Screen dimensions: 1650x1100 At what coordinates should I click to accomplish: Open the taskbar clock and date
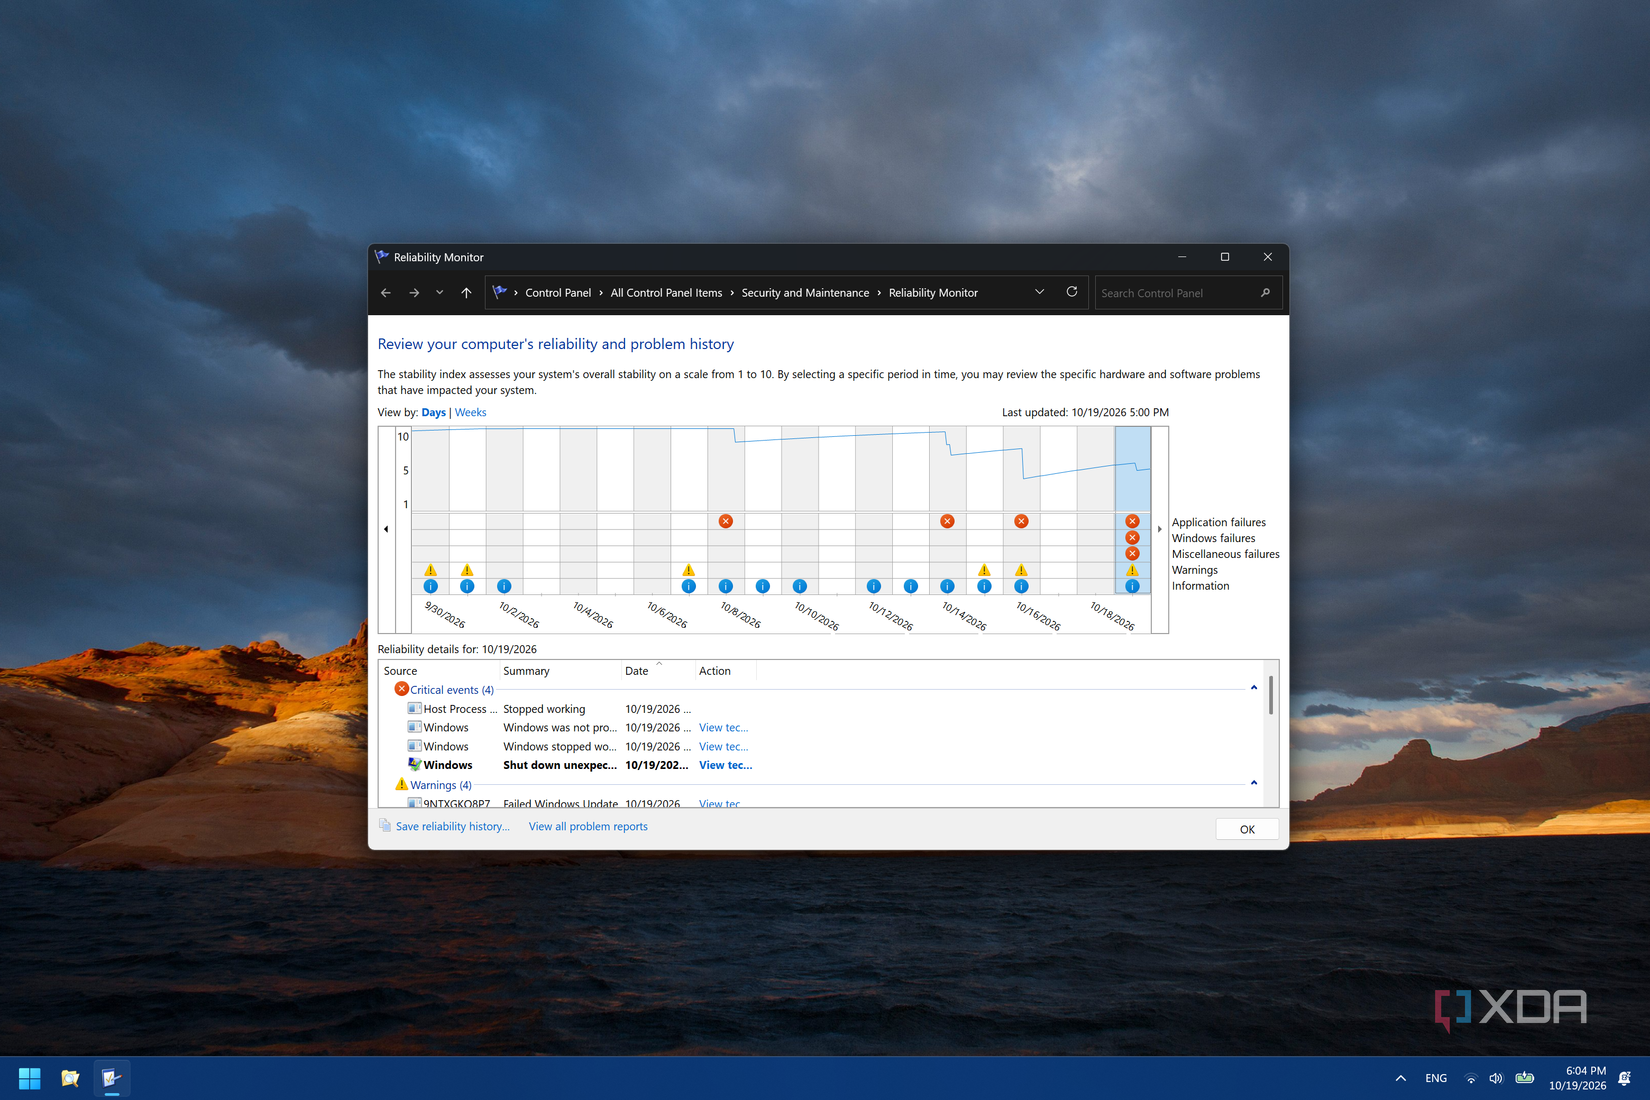tap(1578, 1078)
